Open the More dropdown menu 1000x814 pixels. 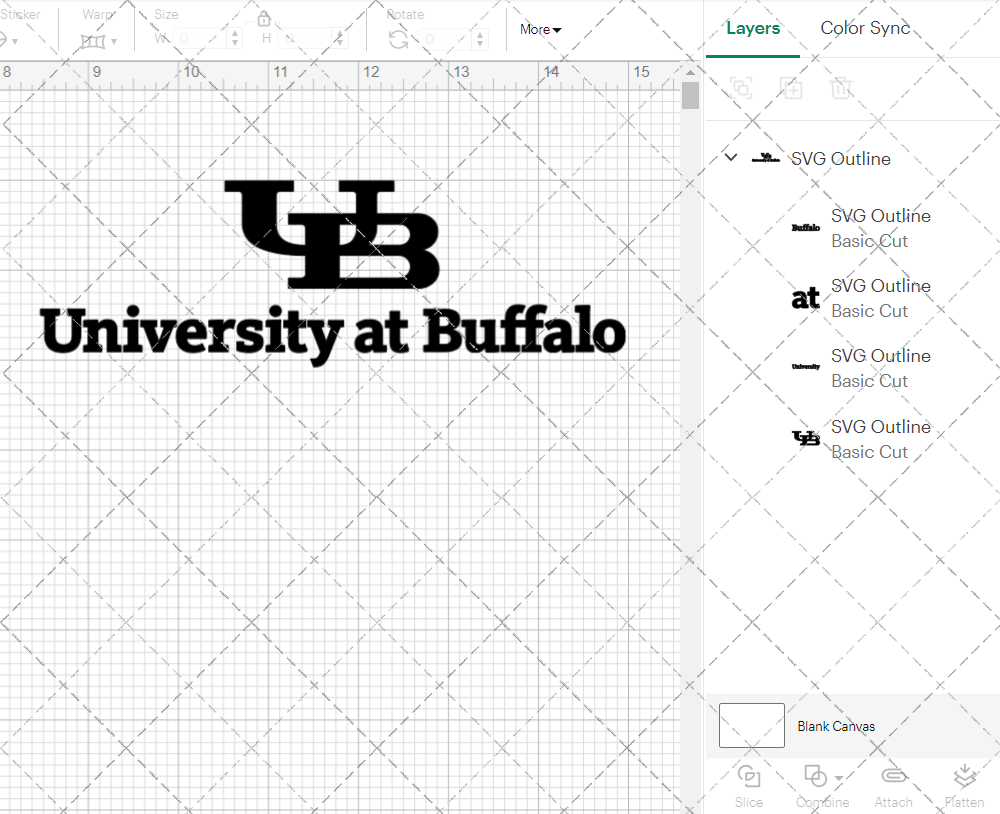click(539, 30)
